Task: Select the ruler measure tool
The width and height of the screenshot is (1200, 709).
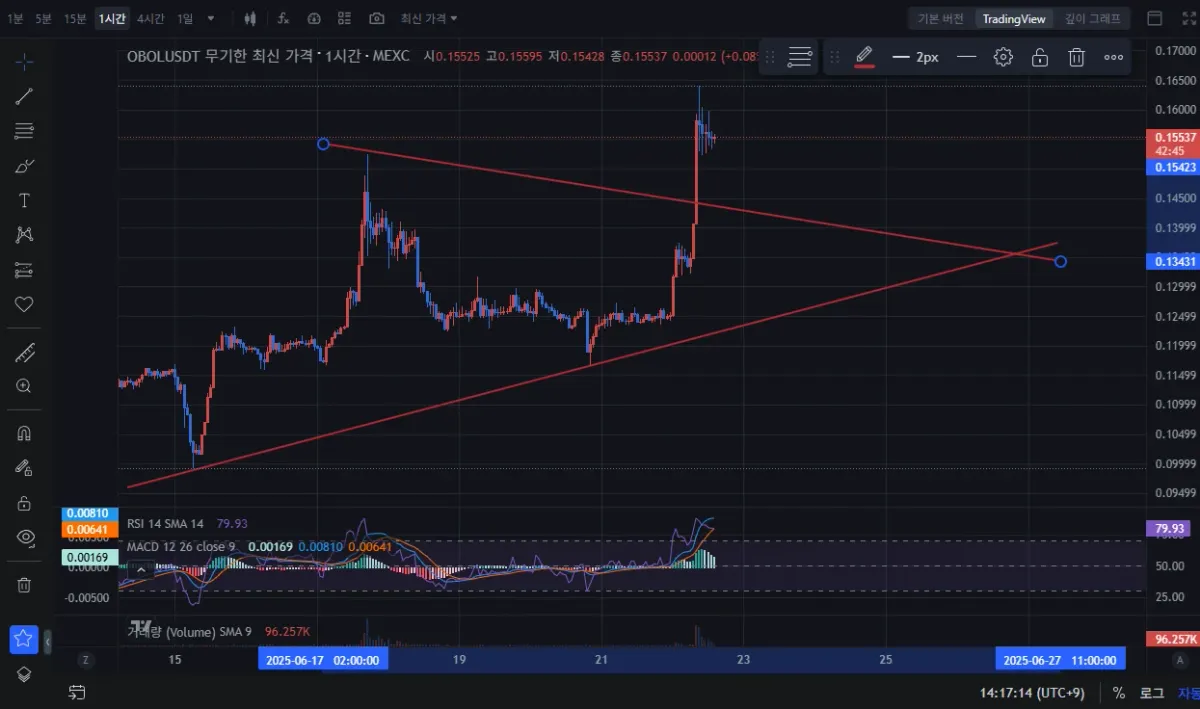Action: point(24,352)
